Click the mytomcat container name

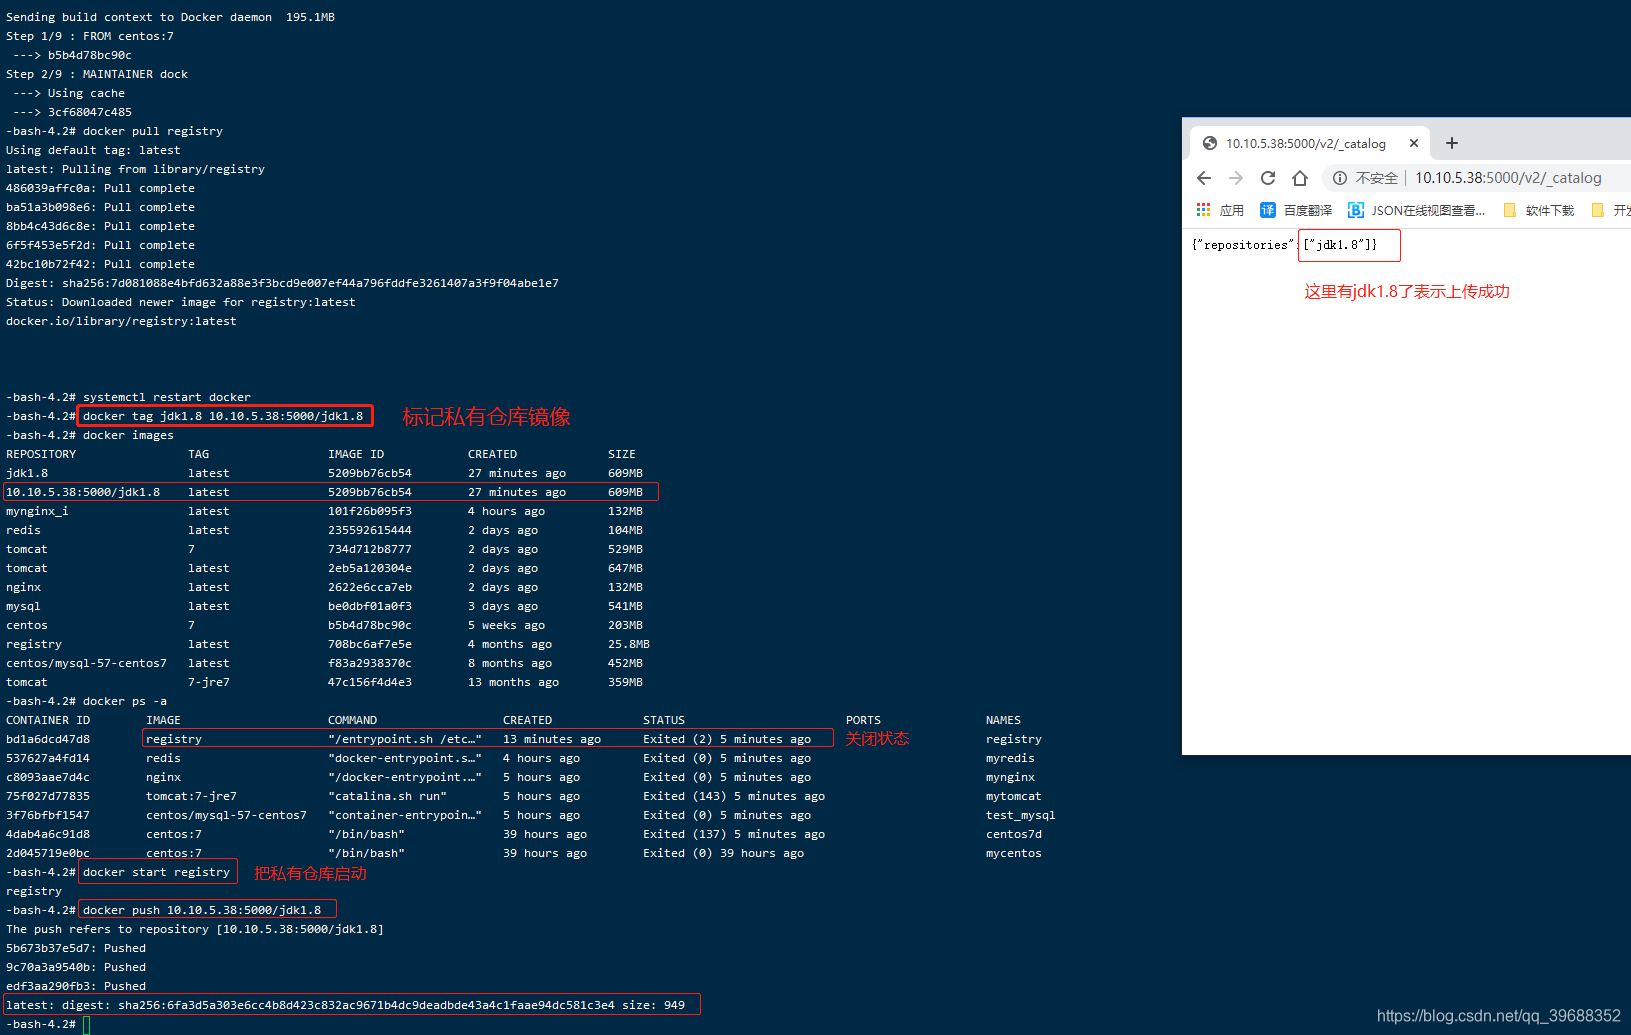[x=1013, y=796]
